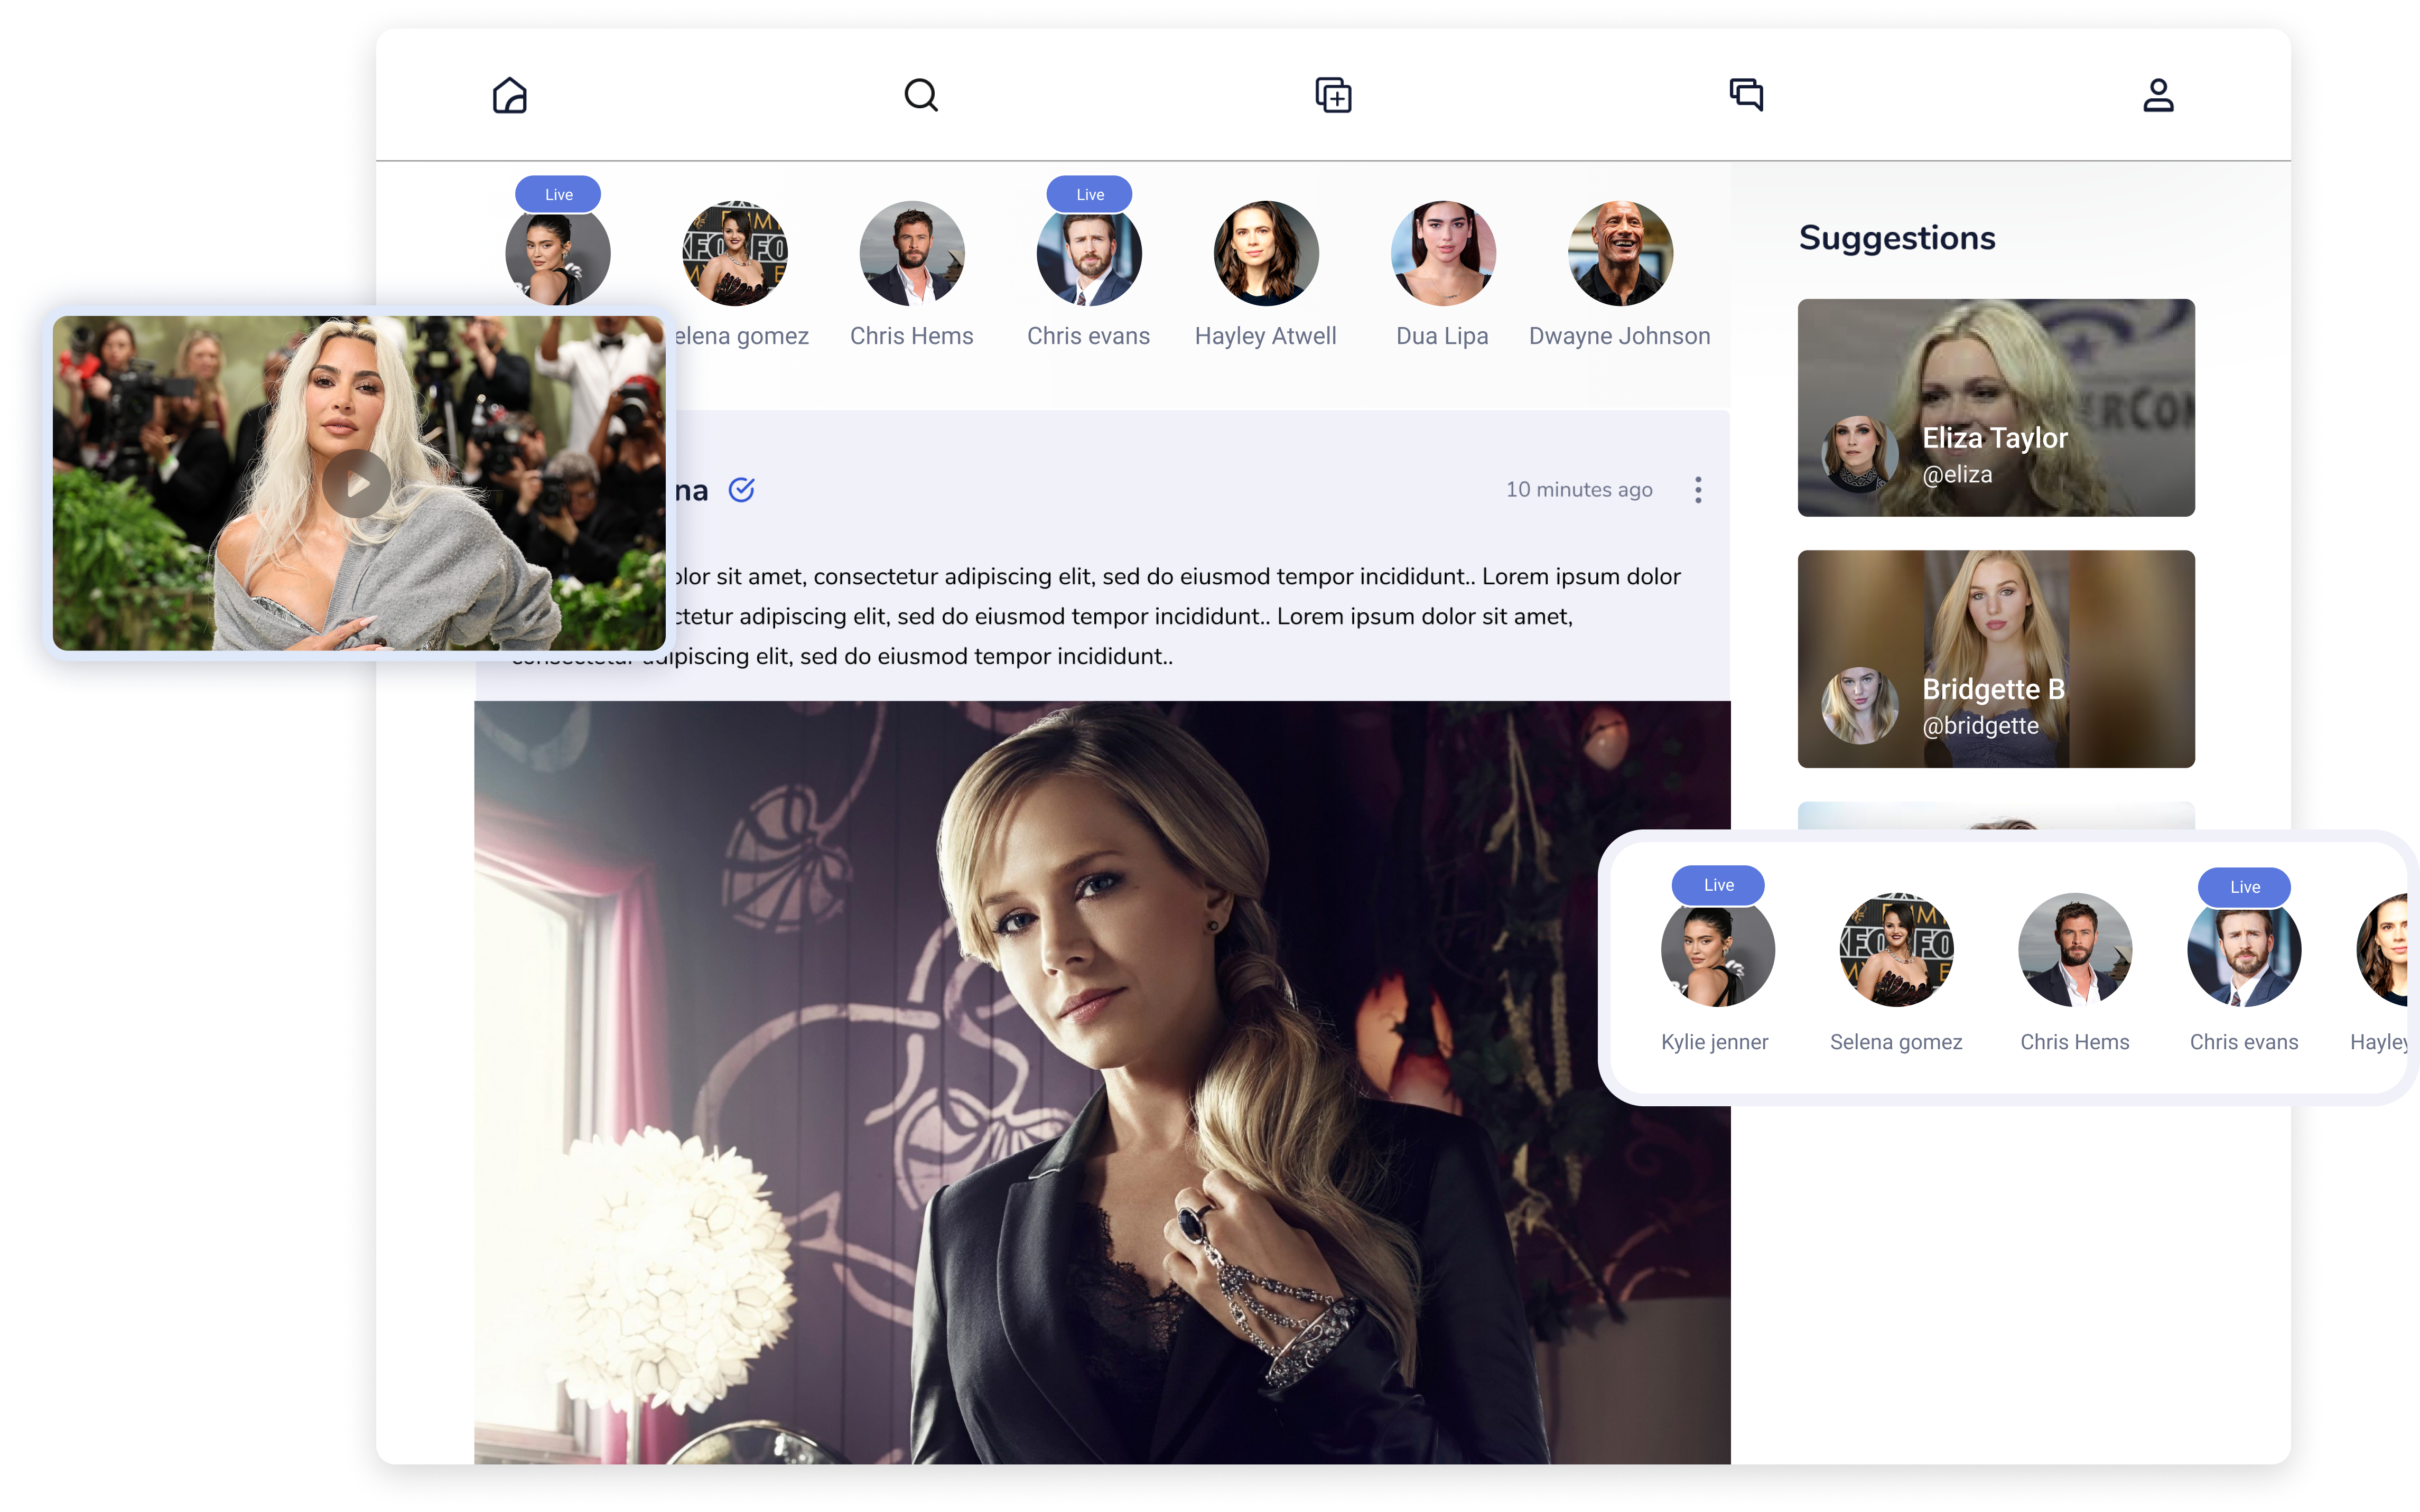2420x1512 pixels.
Task: Open the Live badge on Chris evans story
Action: coord(1089,194)
